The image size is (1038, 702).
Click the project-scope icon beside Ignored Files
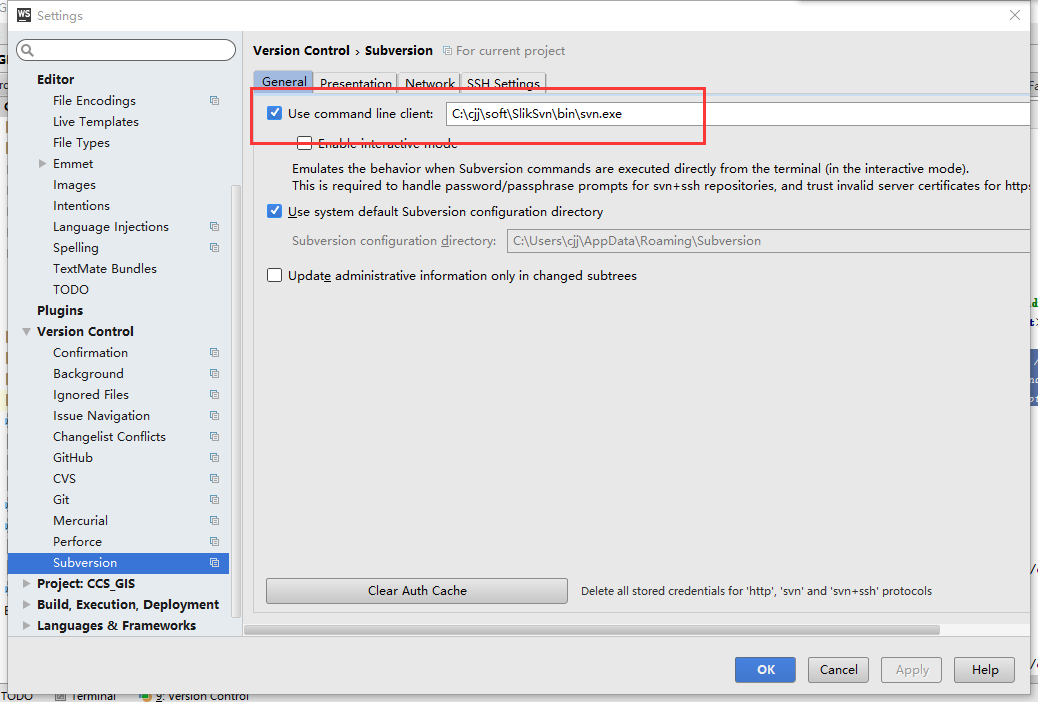[x=214, y=395]
